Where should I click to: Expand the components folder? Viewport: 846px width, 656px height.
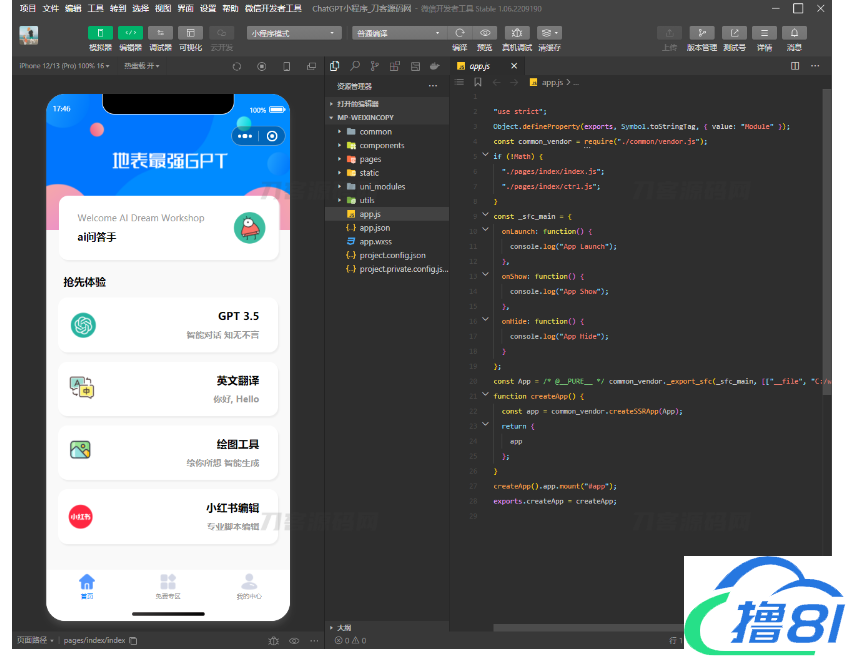tap(387, 146)
